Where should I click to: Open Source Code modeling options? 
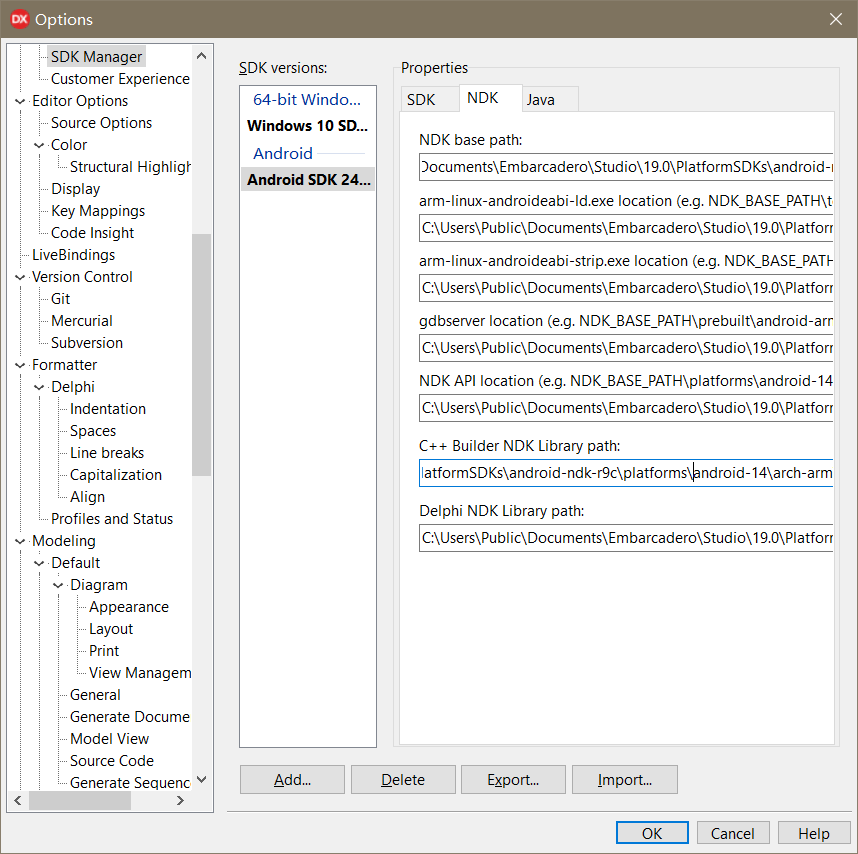[112, 760]
